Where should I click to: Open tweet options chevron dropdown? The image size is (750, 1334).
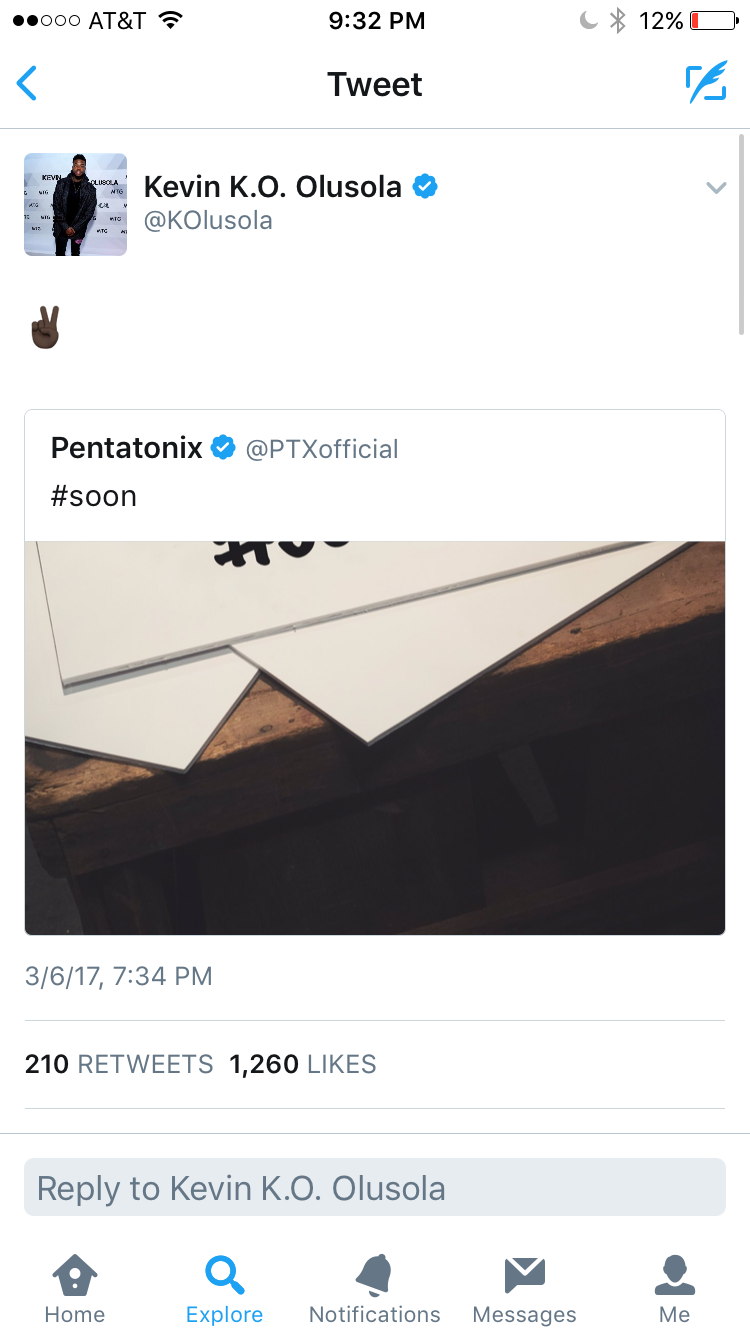(715, 187)
